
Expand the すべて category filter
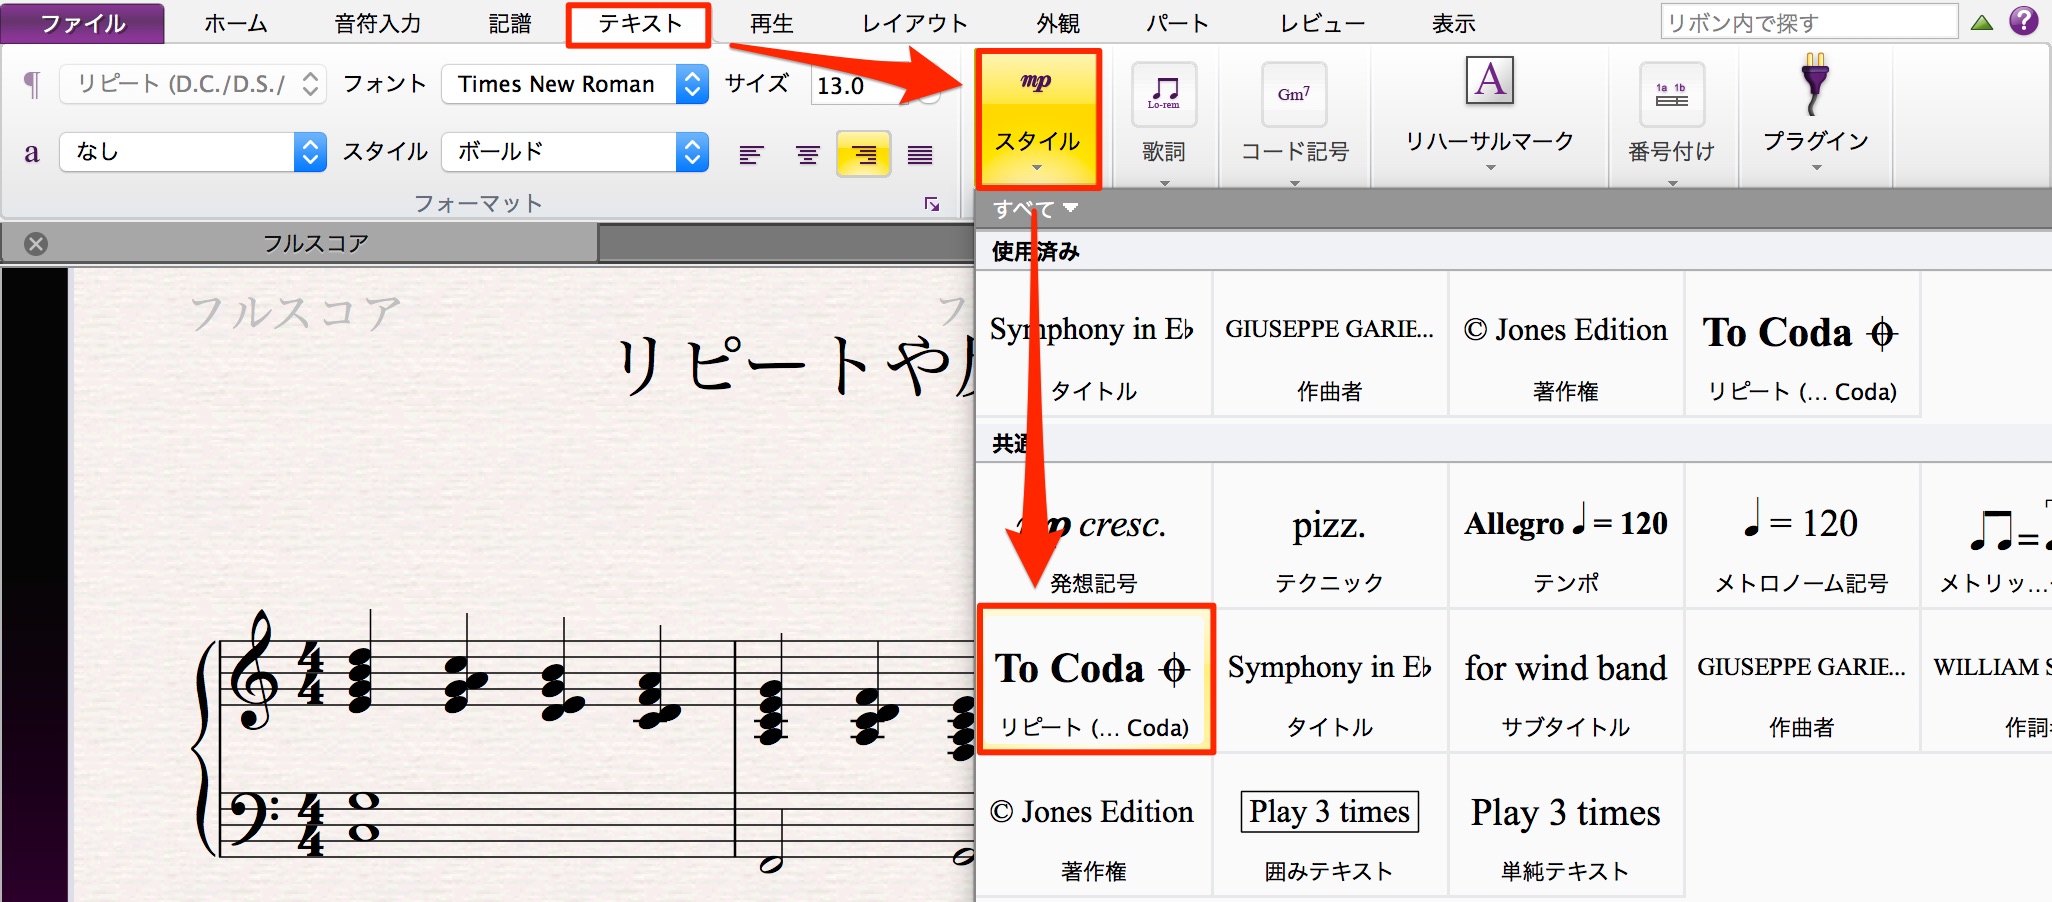pos(1035,209)
